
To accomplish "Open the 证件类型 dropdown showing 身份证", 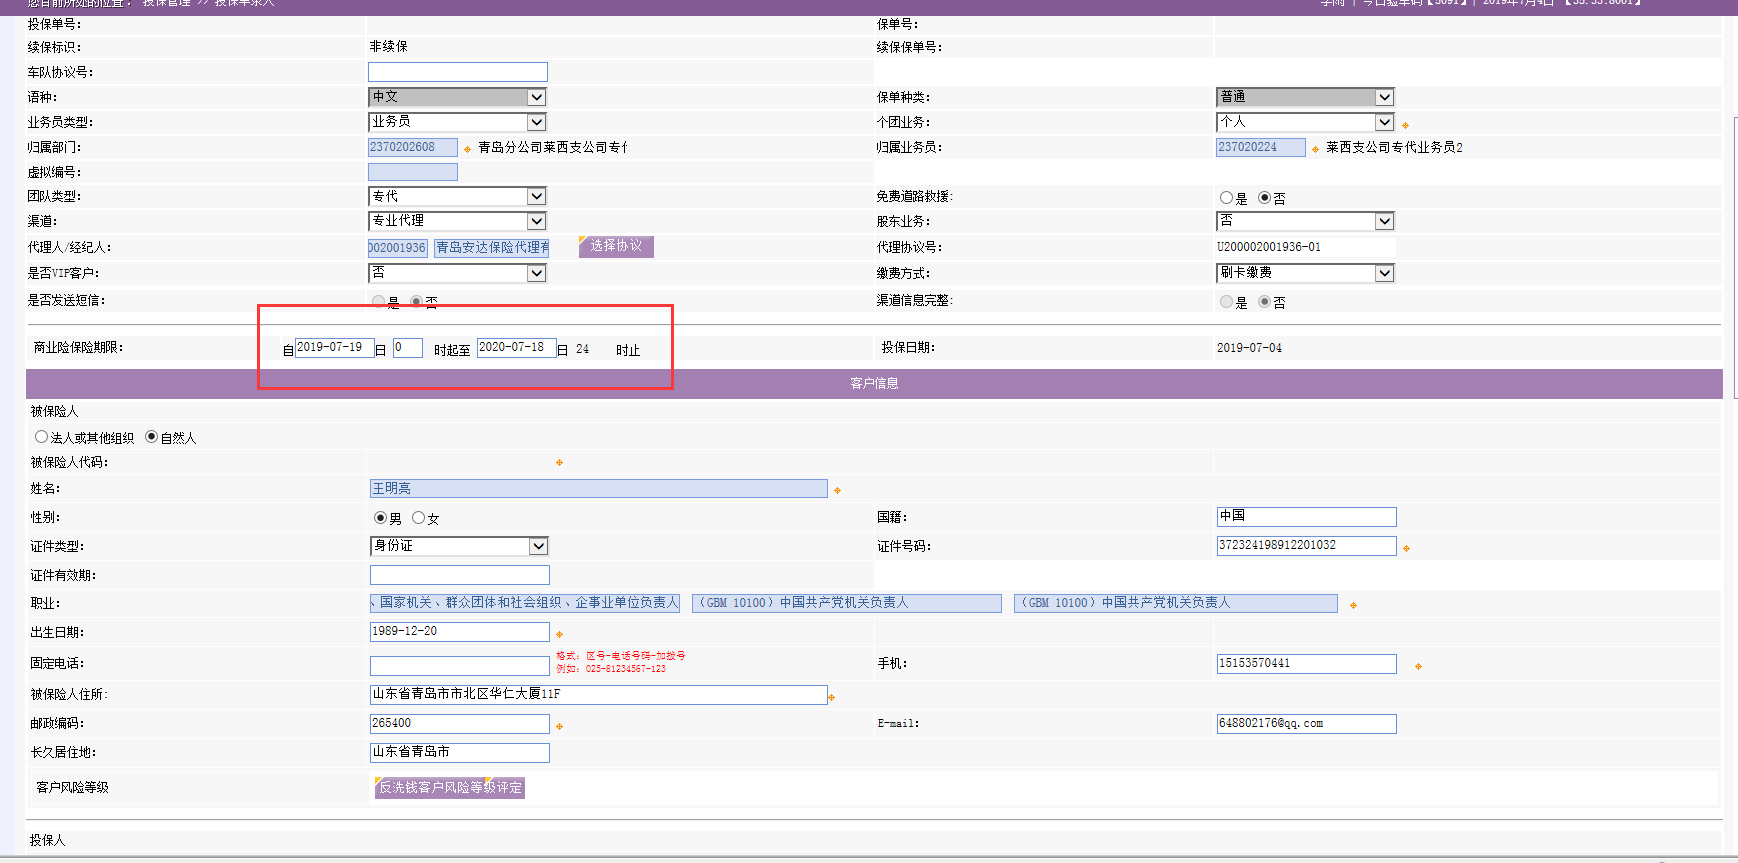I will (538, 546).
